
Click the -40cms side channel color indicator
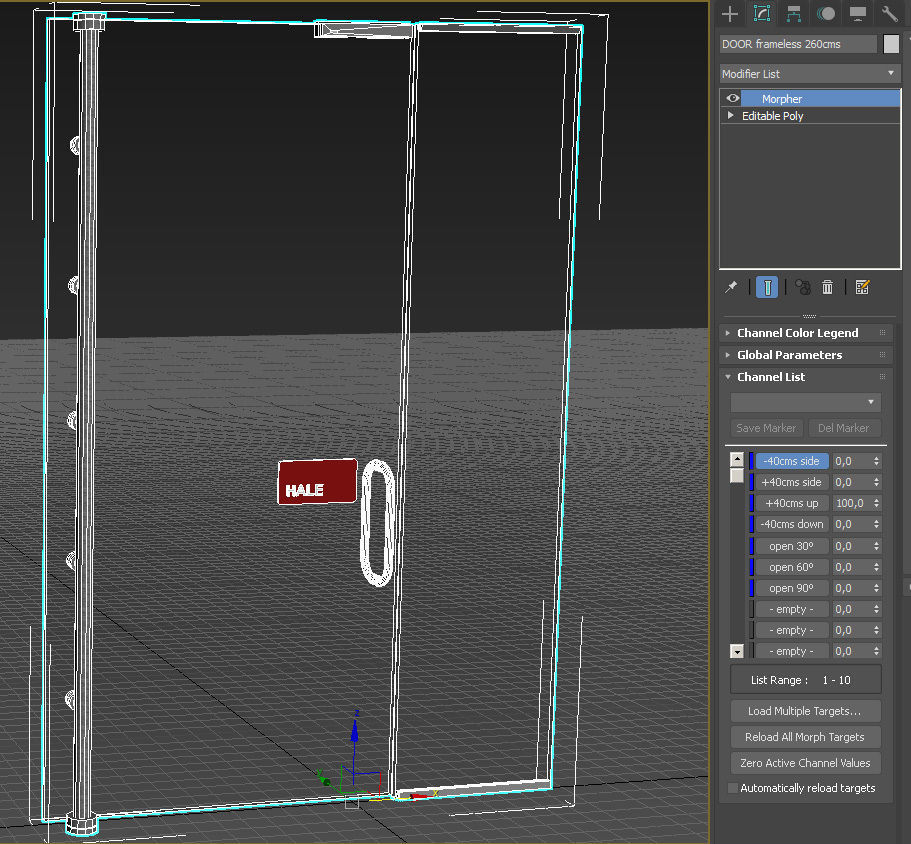coord(751,461)
